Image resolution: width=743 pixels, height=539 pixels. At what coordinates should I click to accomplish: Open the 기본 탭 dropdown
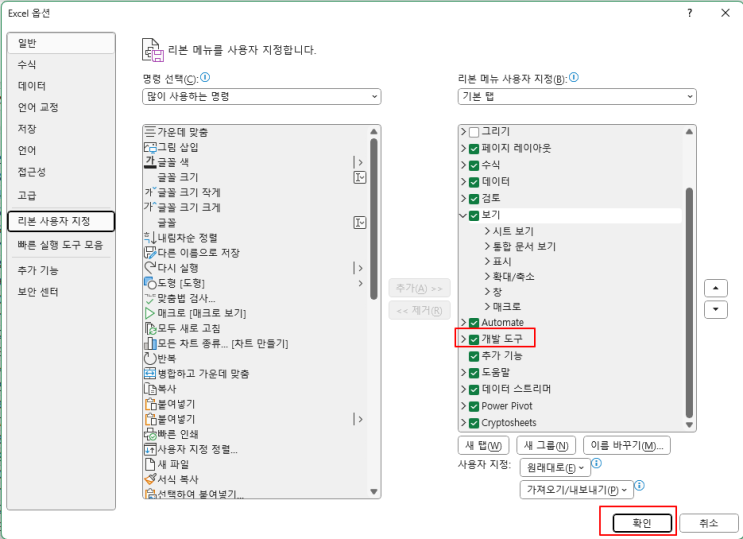[577, 96]
